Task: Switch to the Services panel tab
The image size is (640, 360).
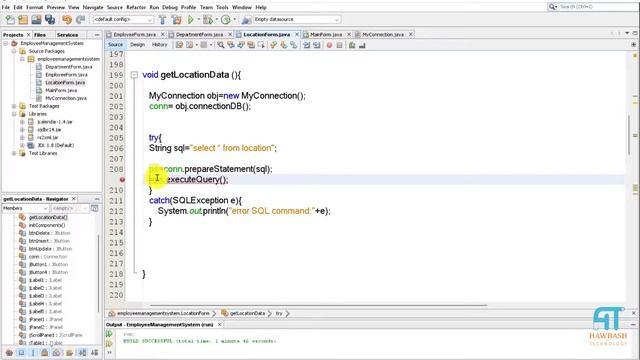Action: pyautogui.click(x=67, y=35)
